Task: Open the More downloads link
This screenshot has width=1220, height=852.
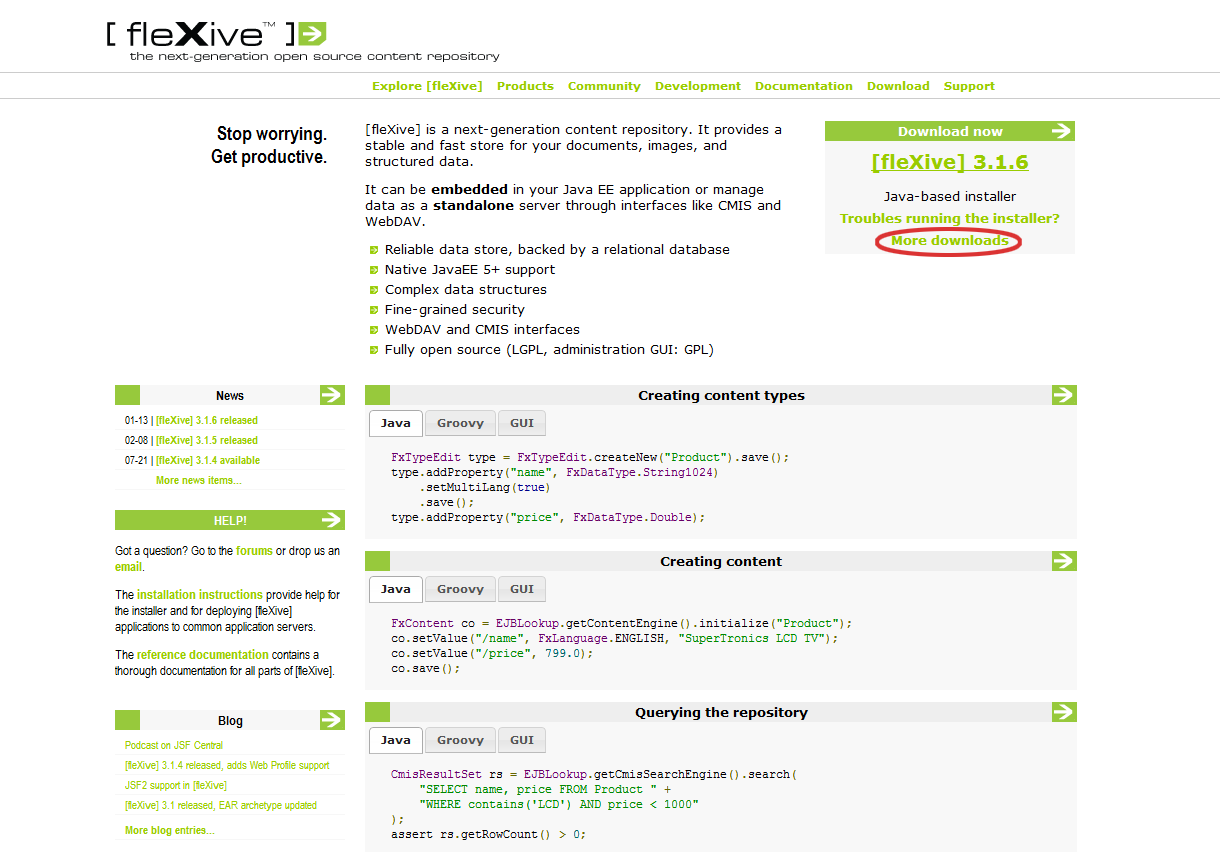Action: coord(950,241)
